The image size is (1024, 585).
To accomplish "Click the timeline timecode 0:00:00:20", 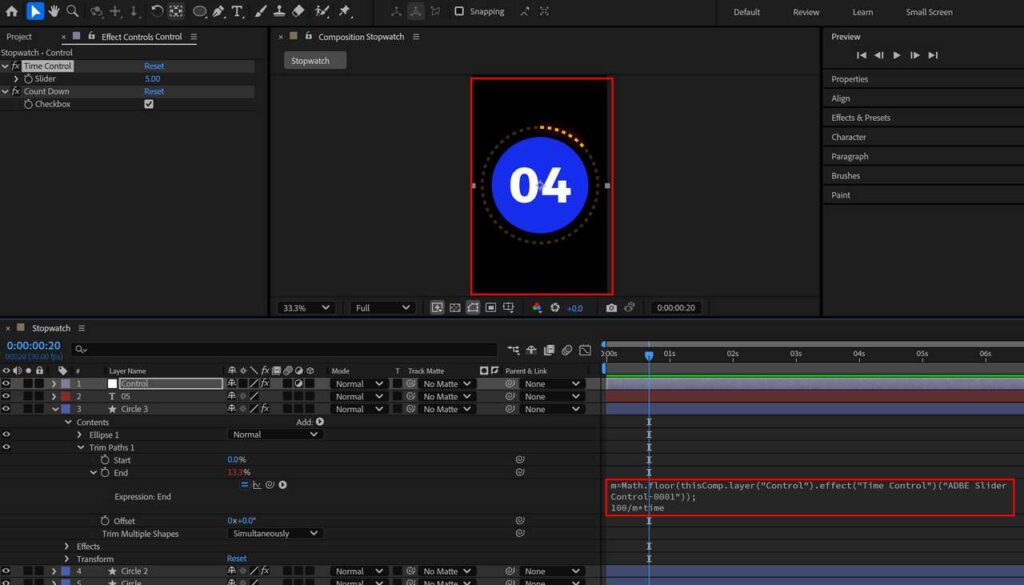I will click(33, 345).
